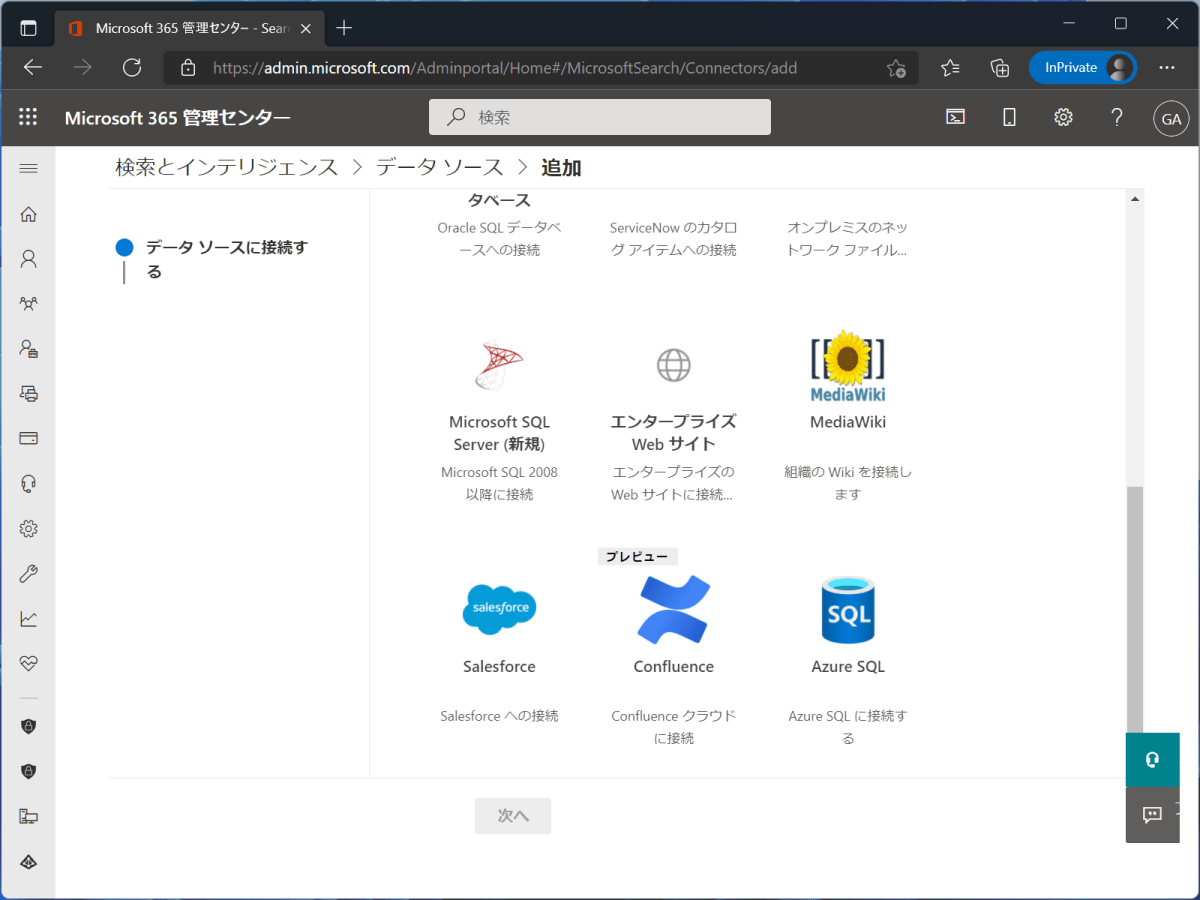Go to データ ソース breadcrumb
1200x900 pixels.
[440, 168]
